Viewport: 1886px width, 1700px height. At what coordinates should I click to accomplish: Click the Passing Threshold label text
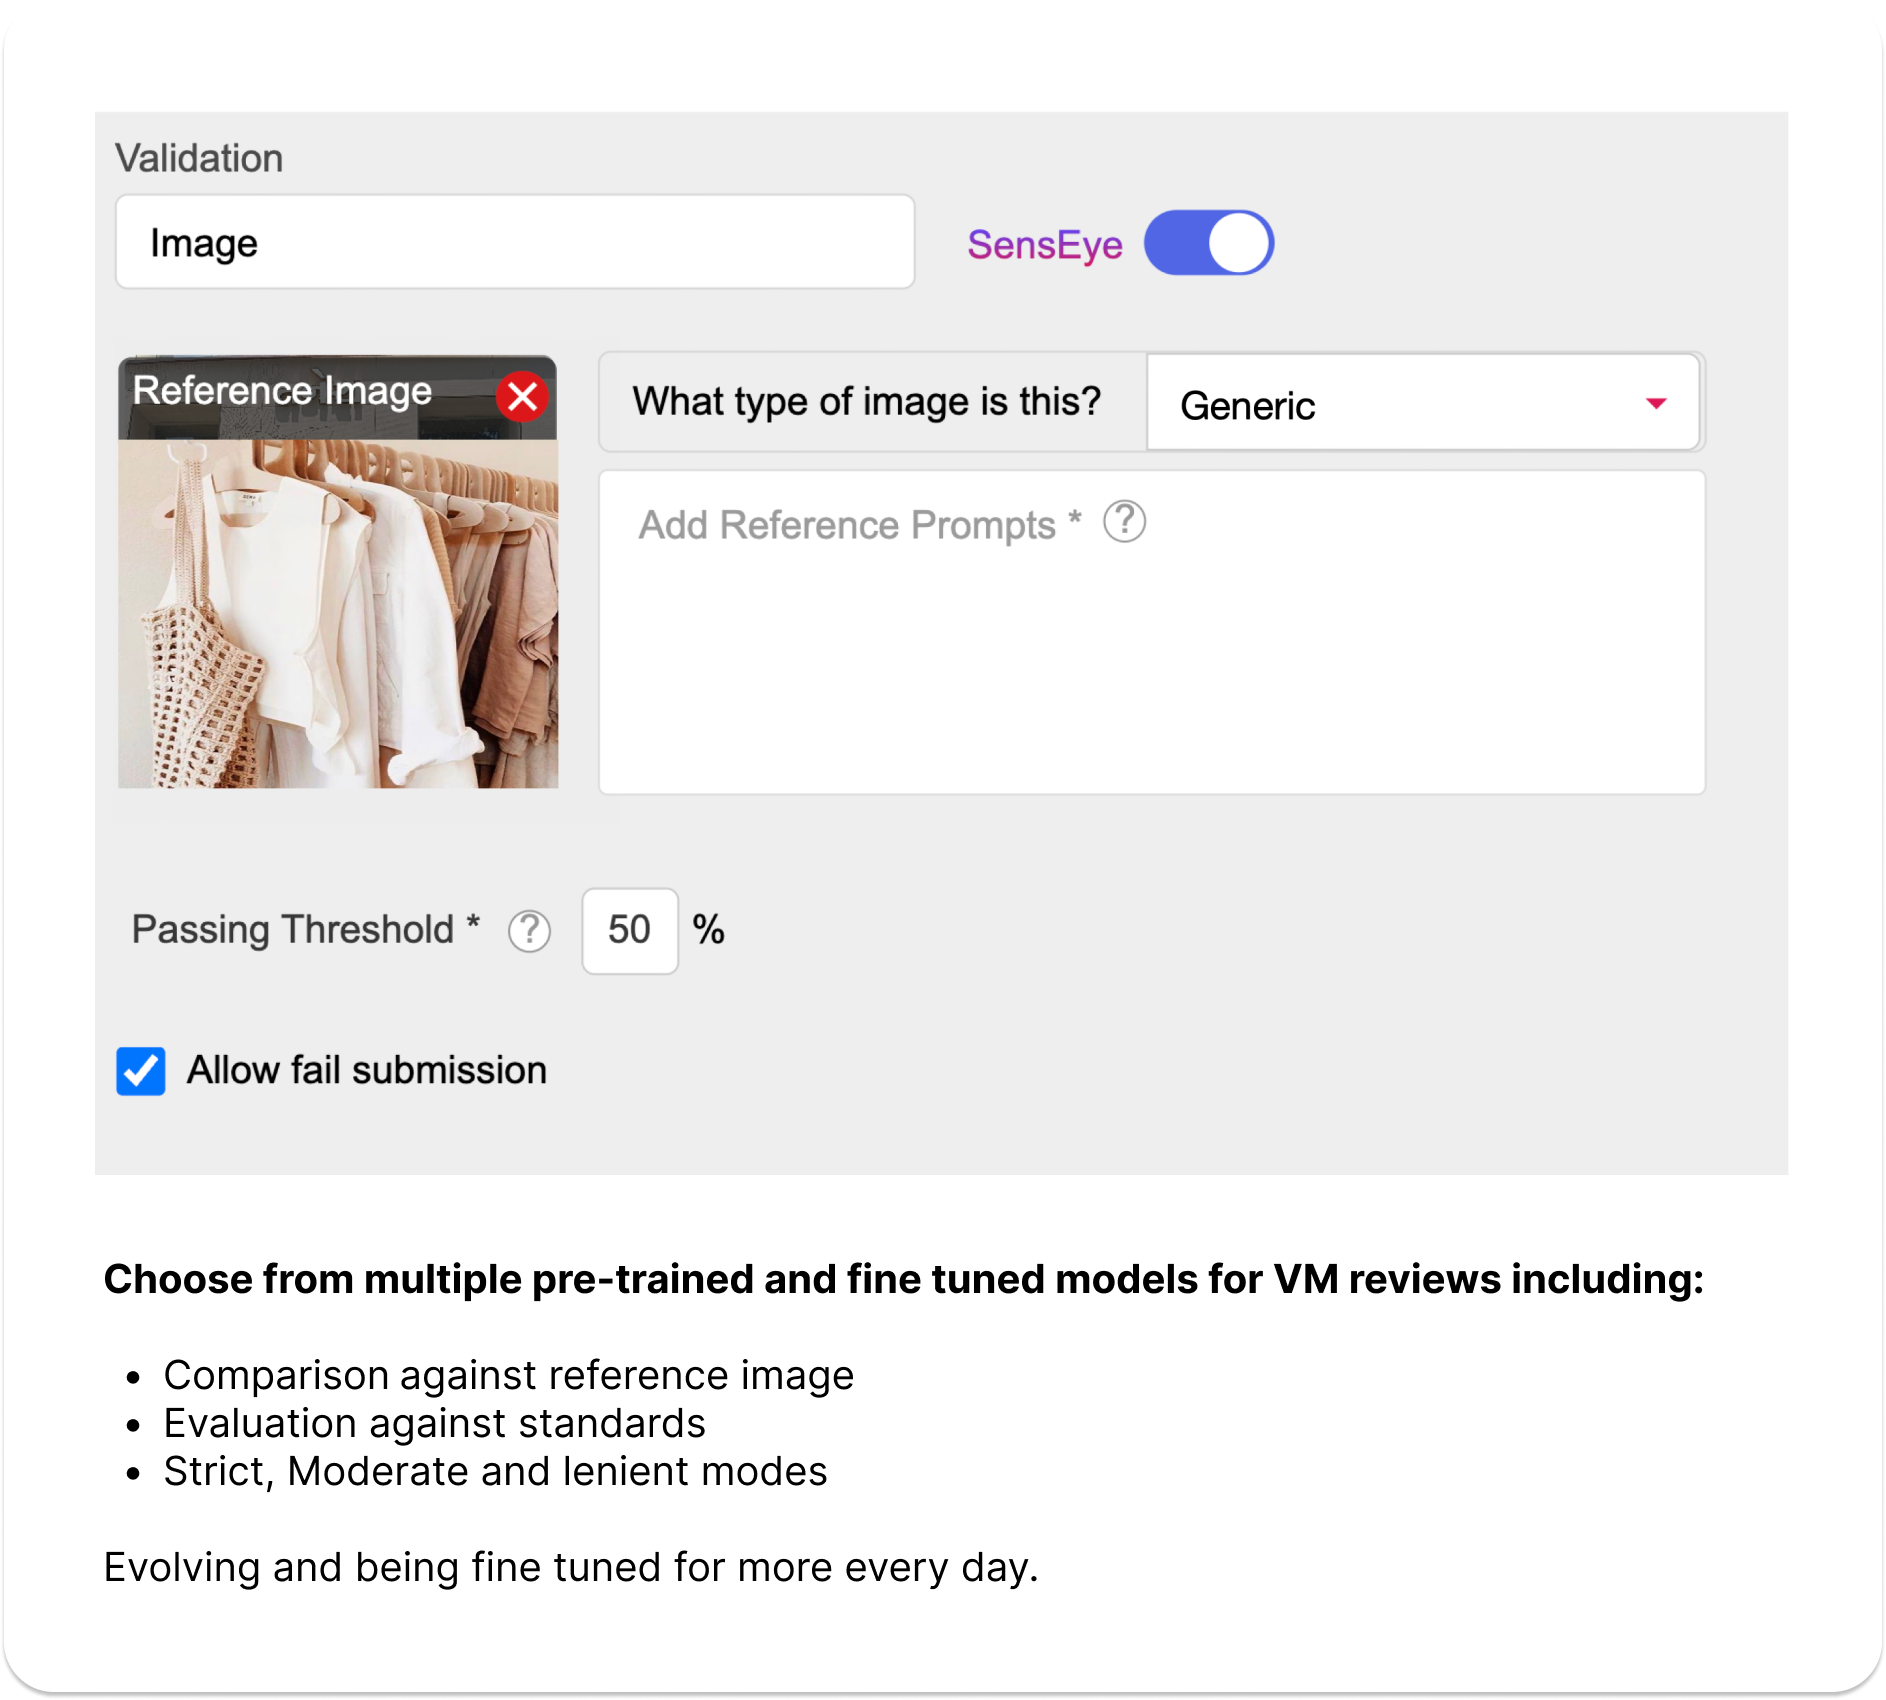294,930
